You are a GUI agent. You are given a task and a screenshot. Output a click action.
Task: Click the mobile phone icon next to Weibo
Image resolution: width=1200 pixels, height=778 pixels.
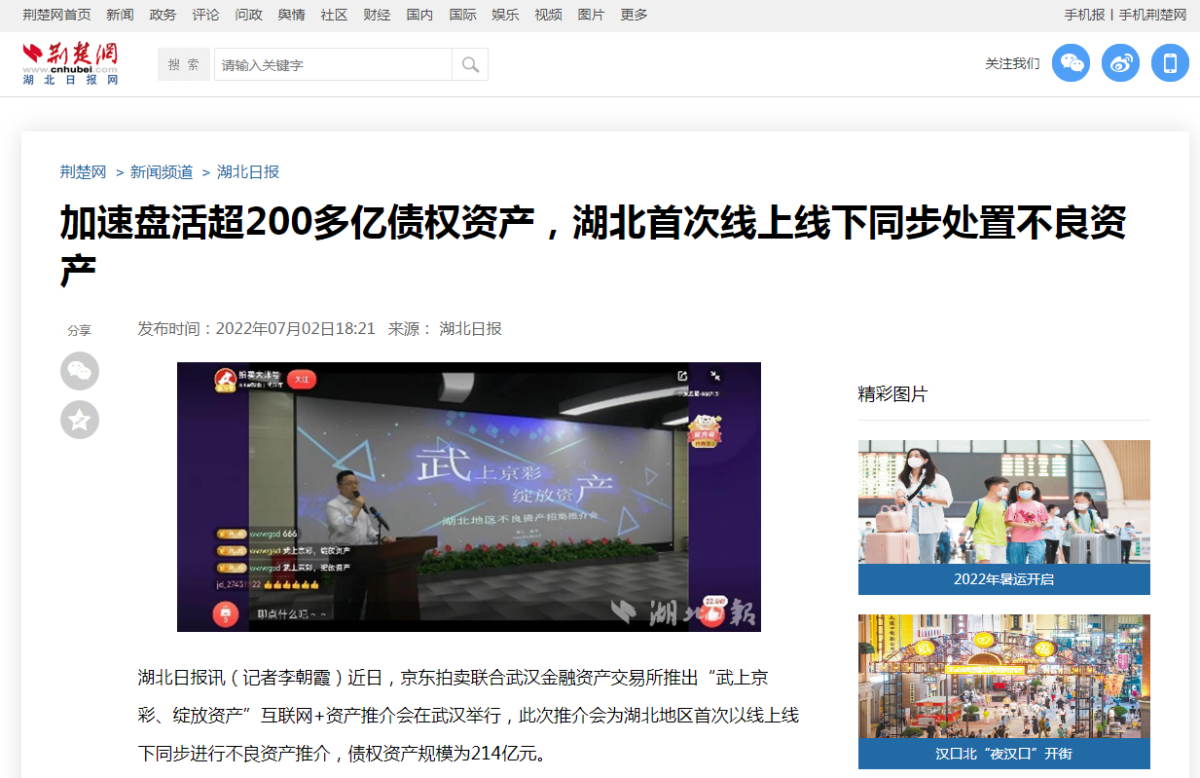click(1170, 63)
